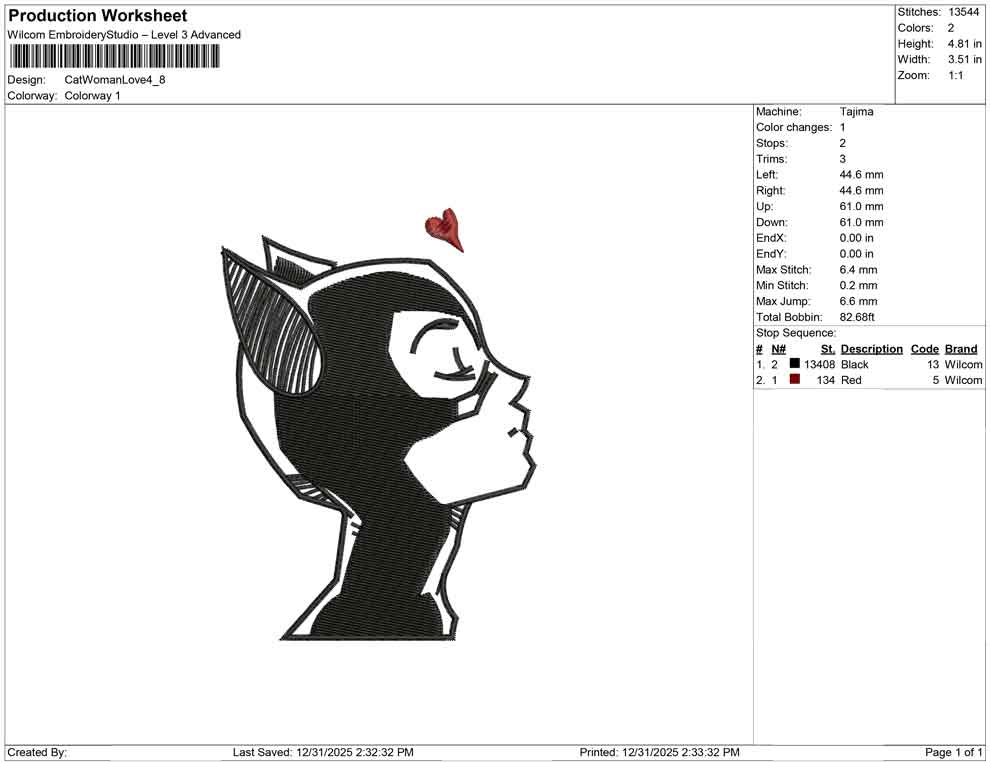Click the red thread color swatch
The width and height of the screenshot is (990, 762).
coord(794,379)
